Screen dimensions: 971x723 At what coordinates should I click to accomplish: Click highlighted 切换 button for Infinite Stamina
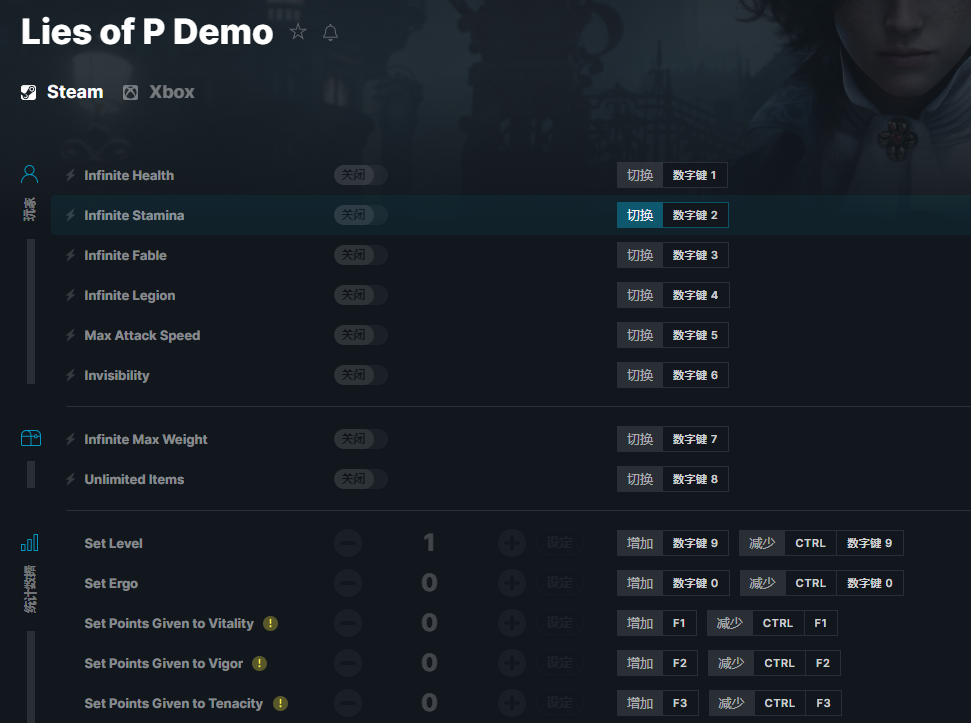640,215
